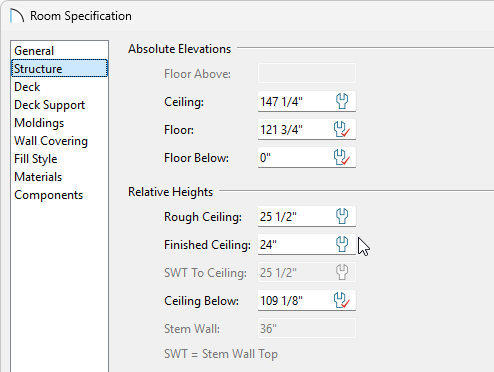Click the checked wrench icon beside Floor
Screen dimensions: 494x372
coord(342,129)
